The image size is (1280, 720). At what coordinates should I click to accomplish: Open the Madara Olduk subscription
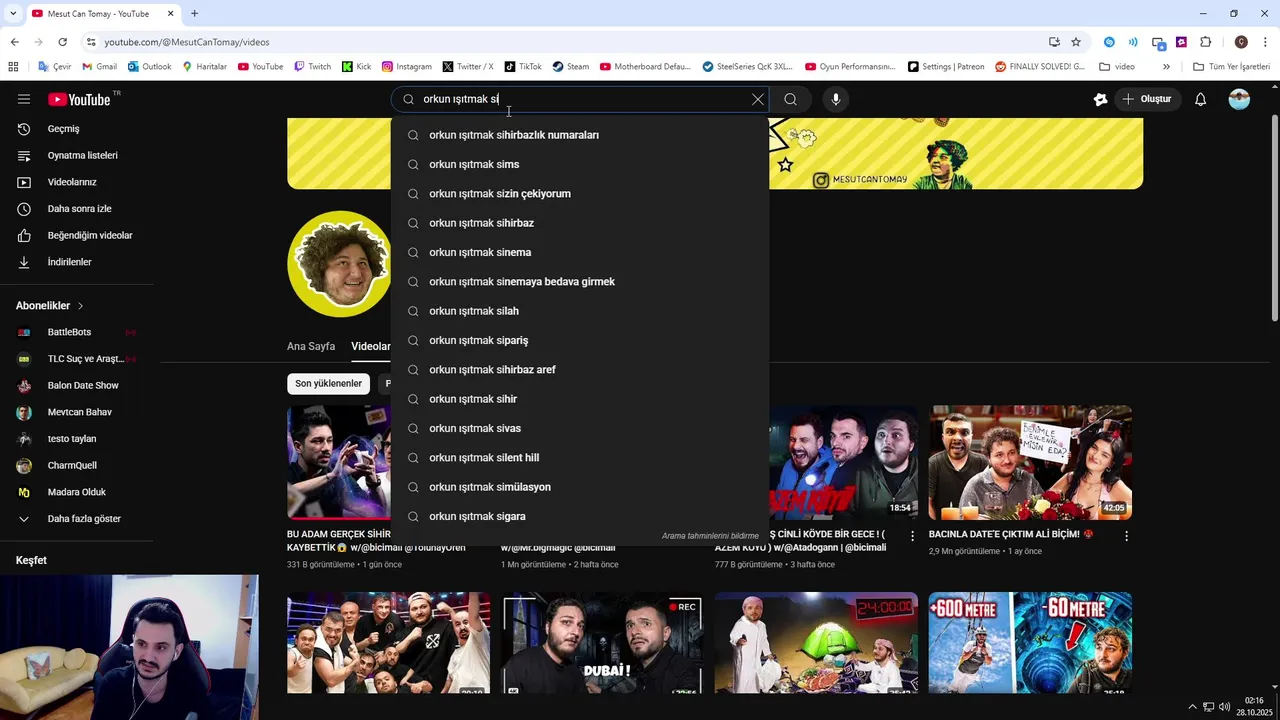tap(77, 492)
